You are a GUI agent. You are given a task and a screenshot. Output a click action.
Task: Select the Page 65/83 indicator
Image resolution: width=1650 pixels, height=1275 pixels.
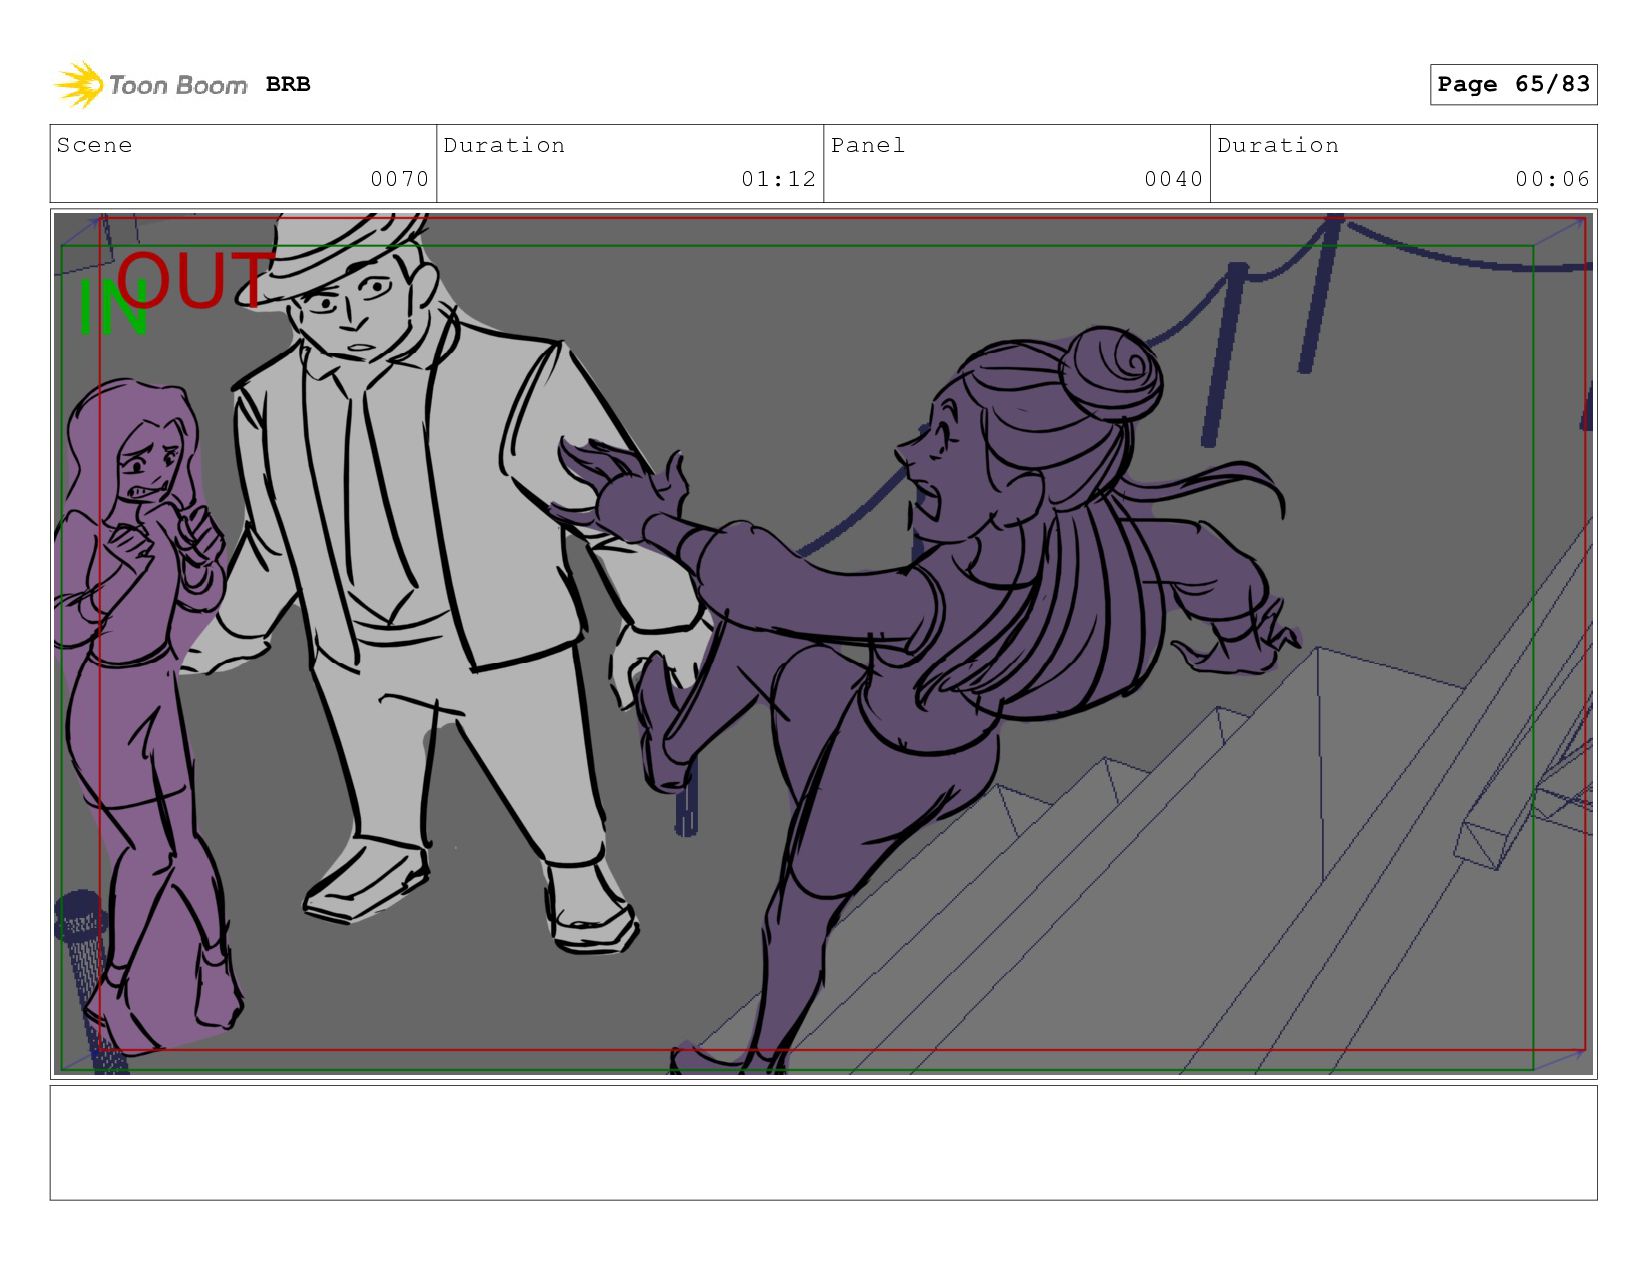pyautogui.click(x=1513, y=84)
